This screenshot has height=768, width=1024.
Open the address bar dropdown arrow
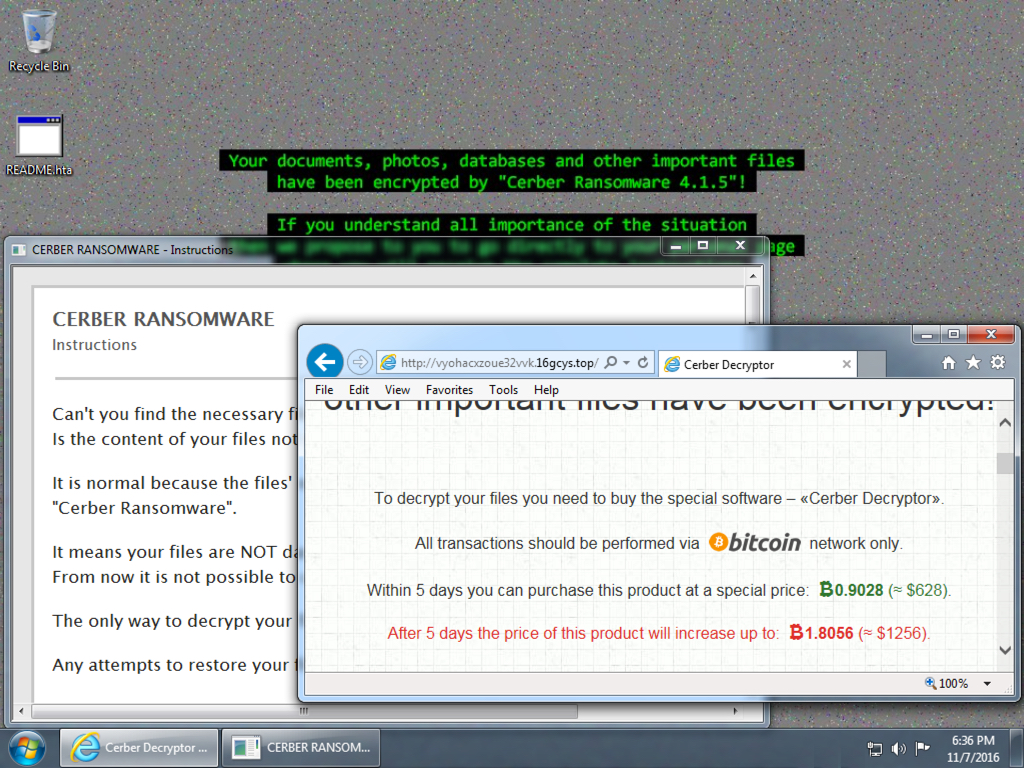click(626, 362)
